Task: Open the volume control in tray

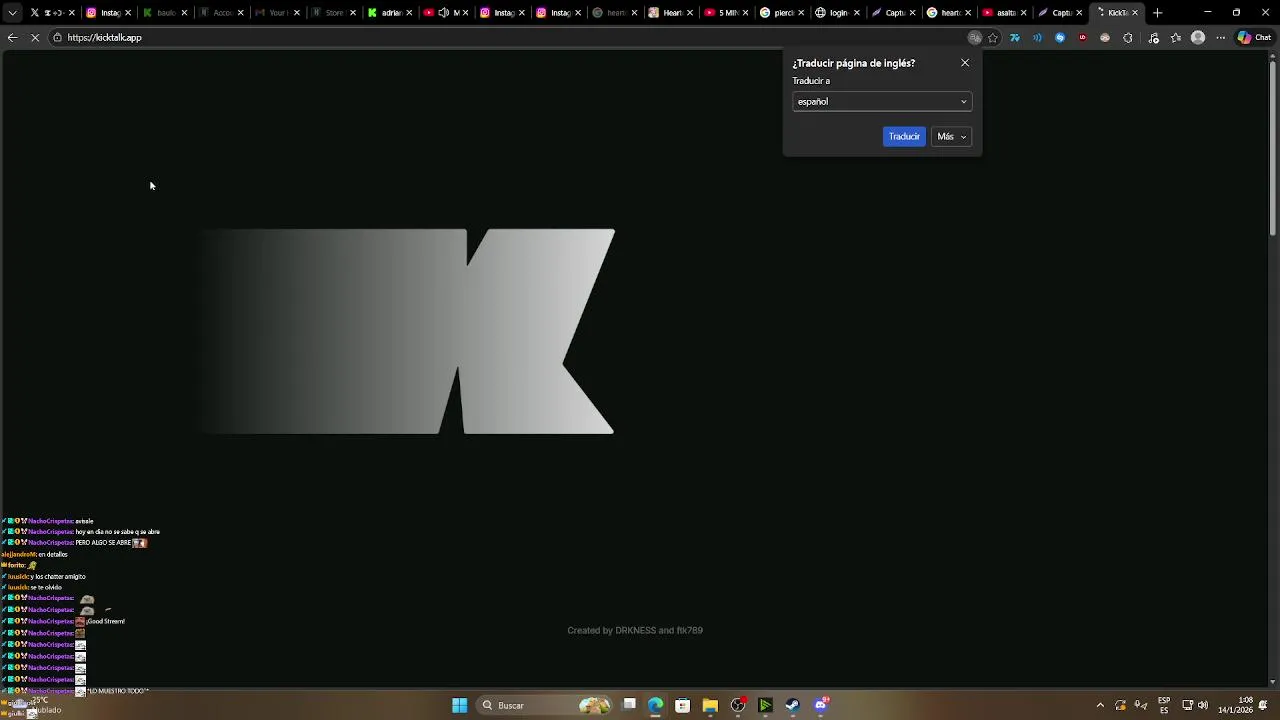Action: (1203, 705)
